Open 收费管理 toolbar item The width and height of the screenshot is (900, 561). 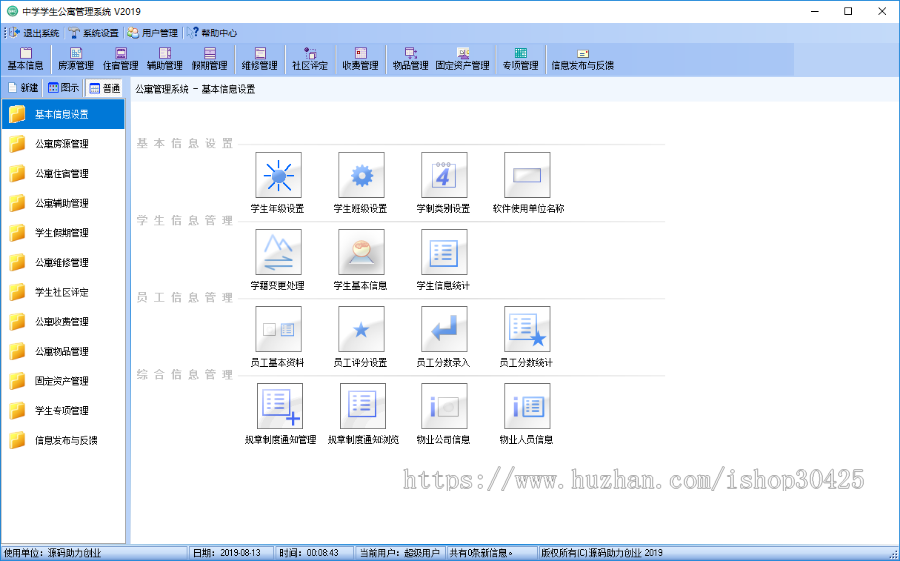(360, 59)
